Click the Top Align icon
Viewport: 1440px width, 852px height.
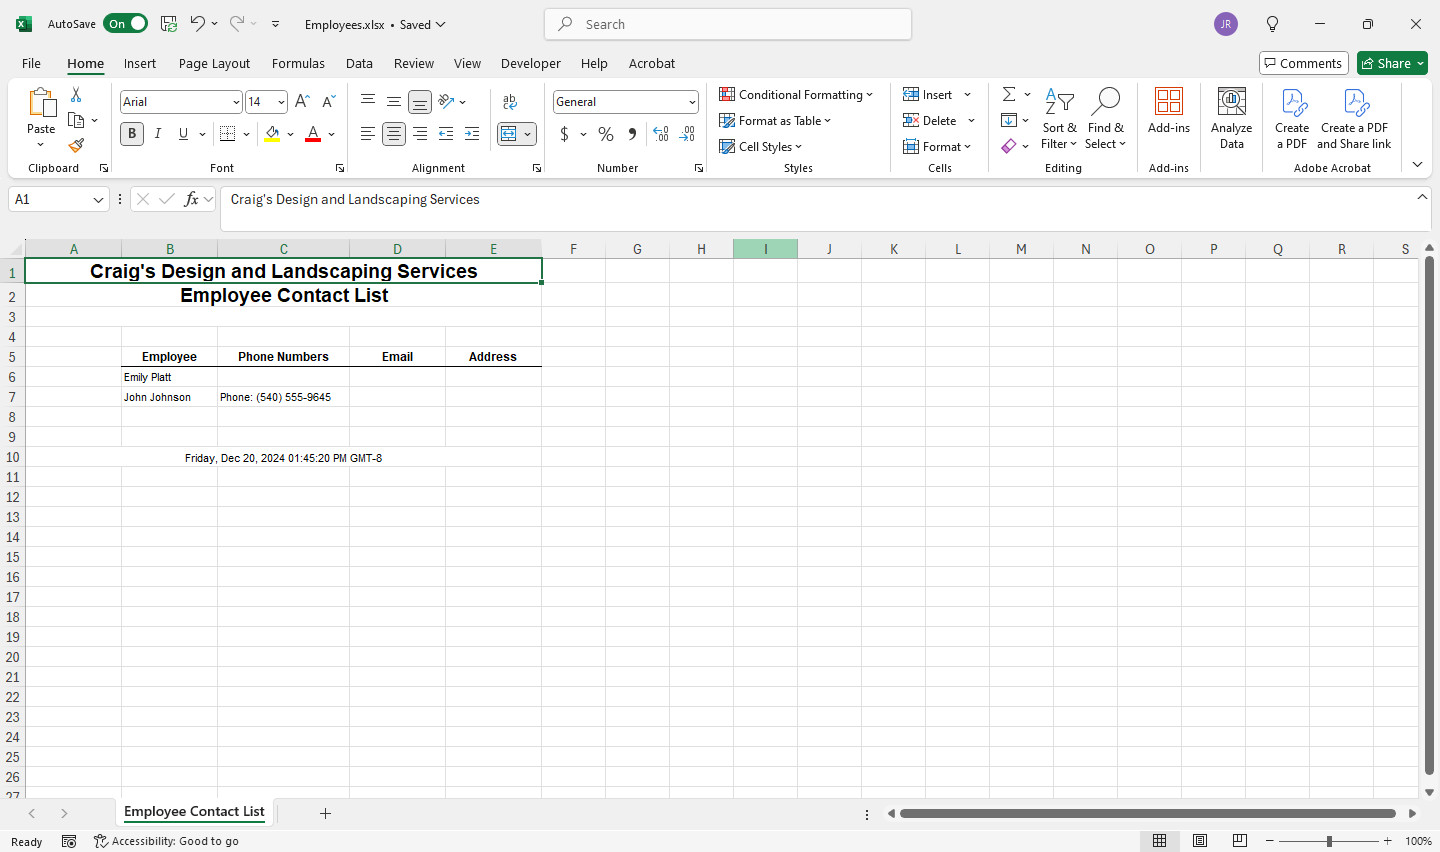coord(368,102)
